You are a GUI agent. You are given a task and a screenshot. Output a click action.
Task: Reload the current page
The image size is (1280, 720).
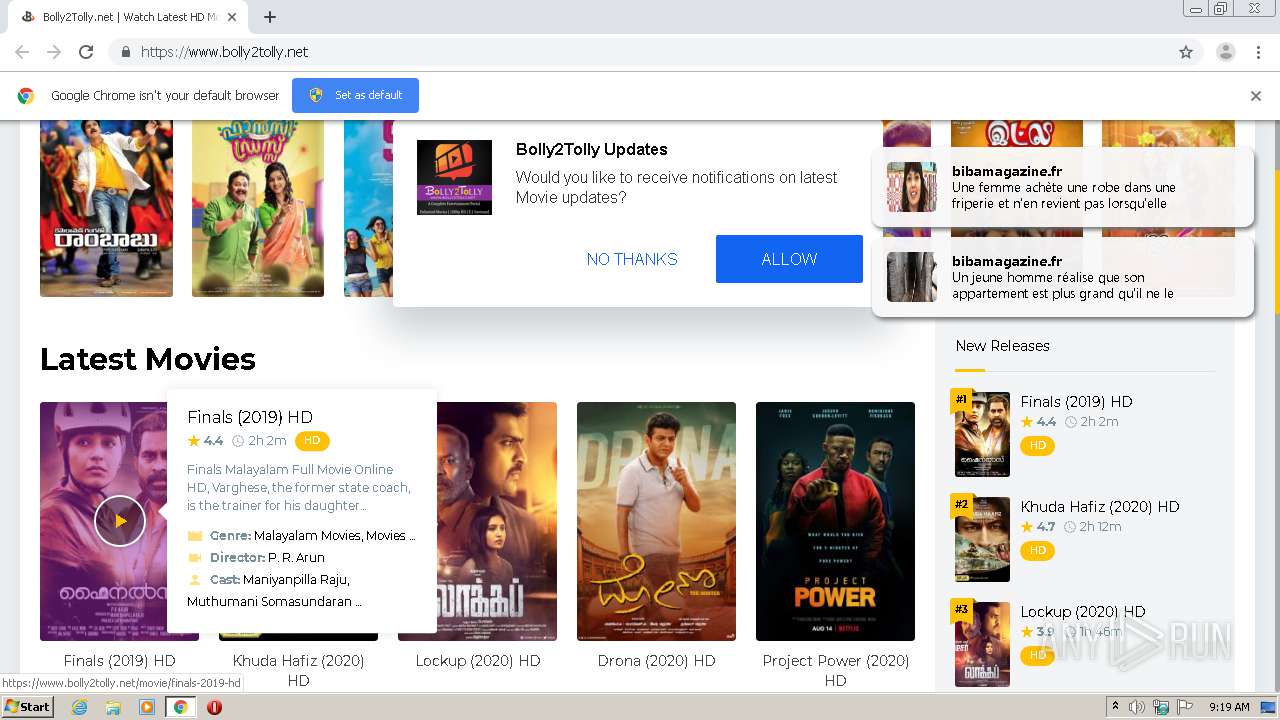pos(86,52)
